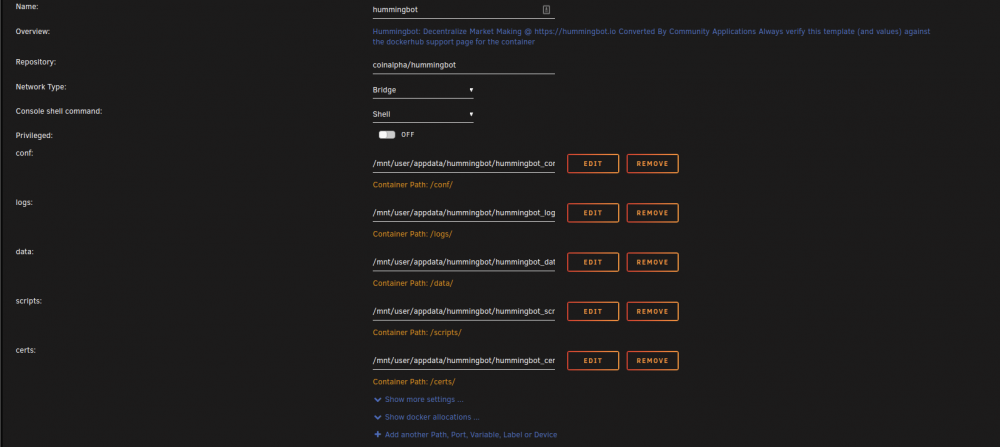Screen dimensions: 1000x447
Task: Click the icon inside the Name field
Action: 546,10
